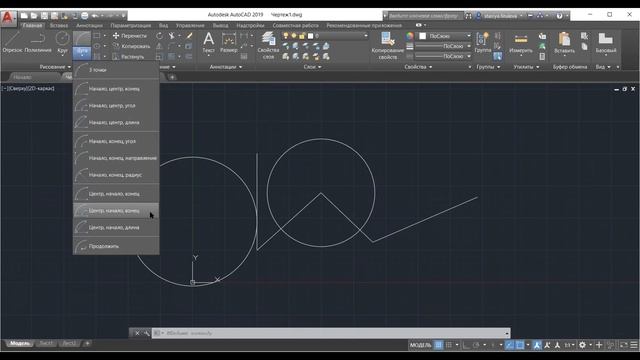The image size is (640, 360).
Task: Open the status bar customization menu icon
Action: [634, 345]
